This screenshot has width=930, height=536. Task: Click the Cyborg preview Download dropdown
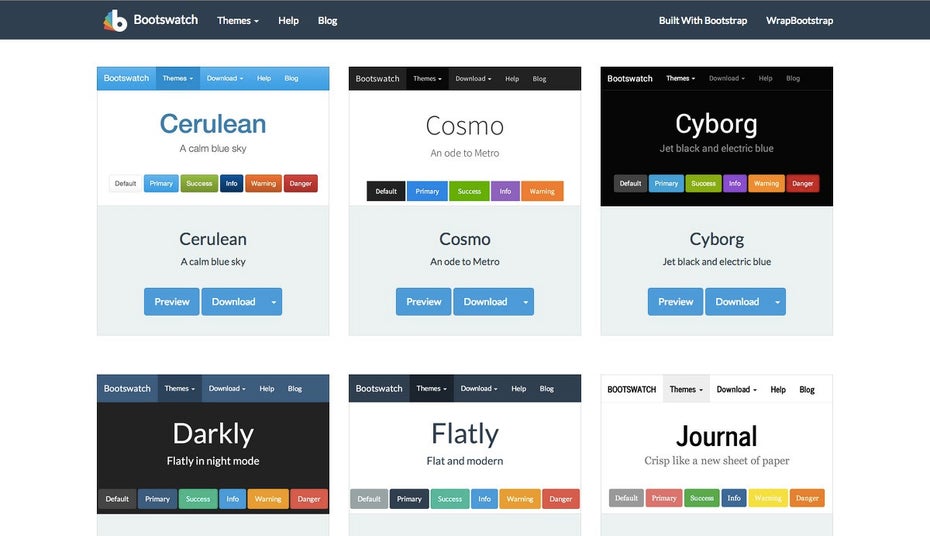click(x=727, y=78)
